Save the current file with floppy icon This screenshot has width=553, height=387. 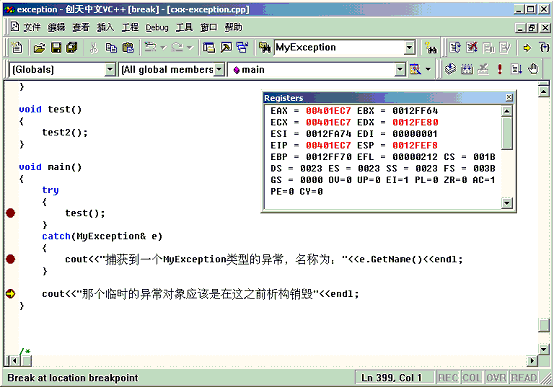[x=56, y=48]
